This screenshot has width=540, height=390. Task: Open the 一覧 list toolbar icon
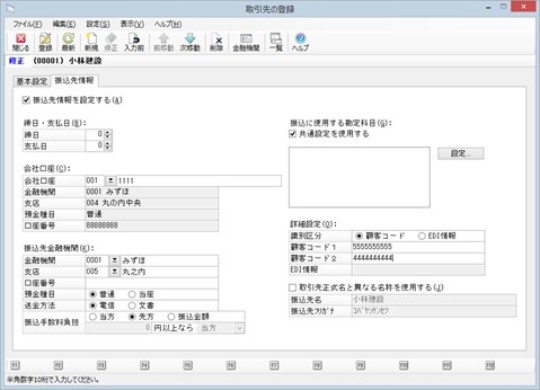tap(276, 42)
